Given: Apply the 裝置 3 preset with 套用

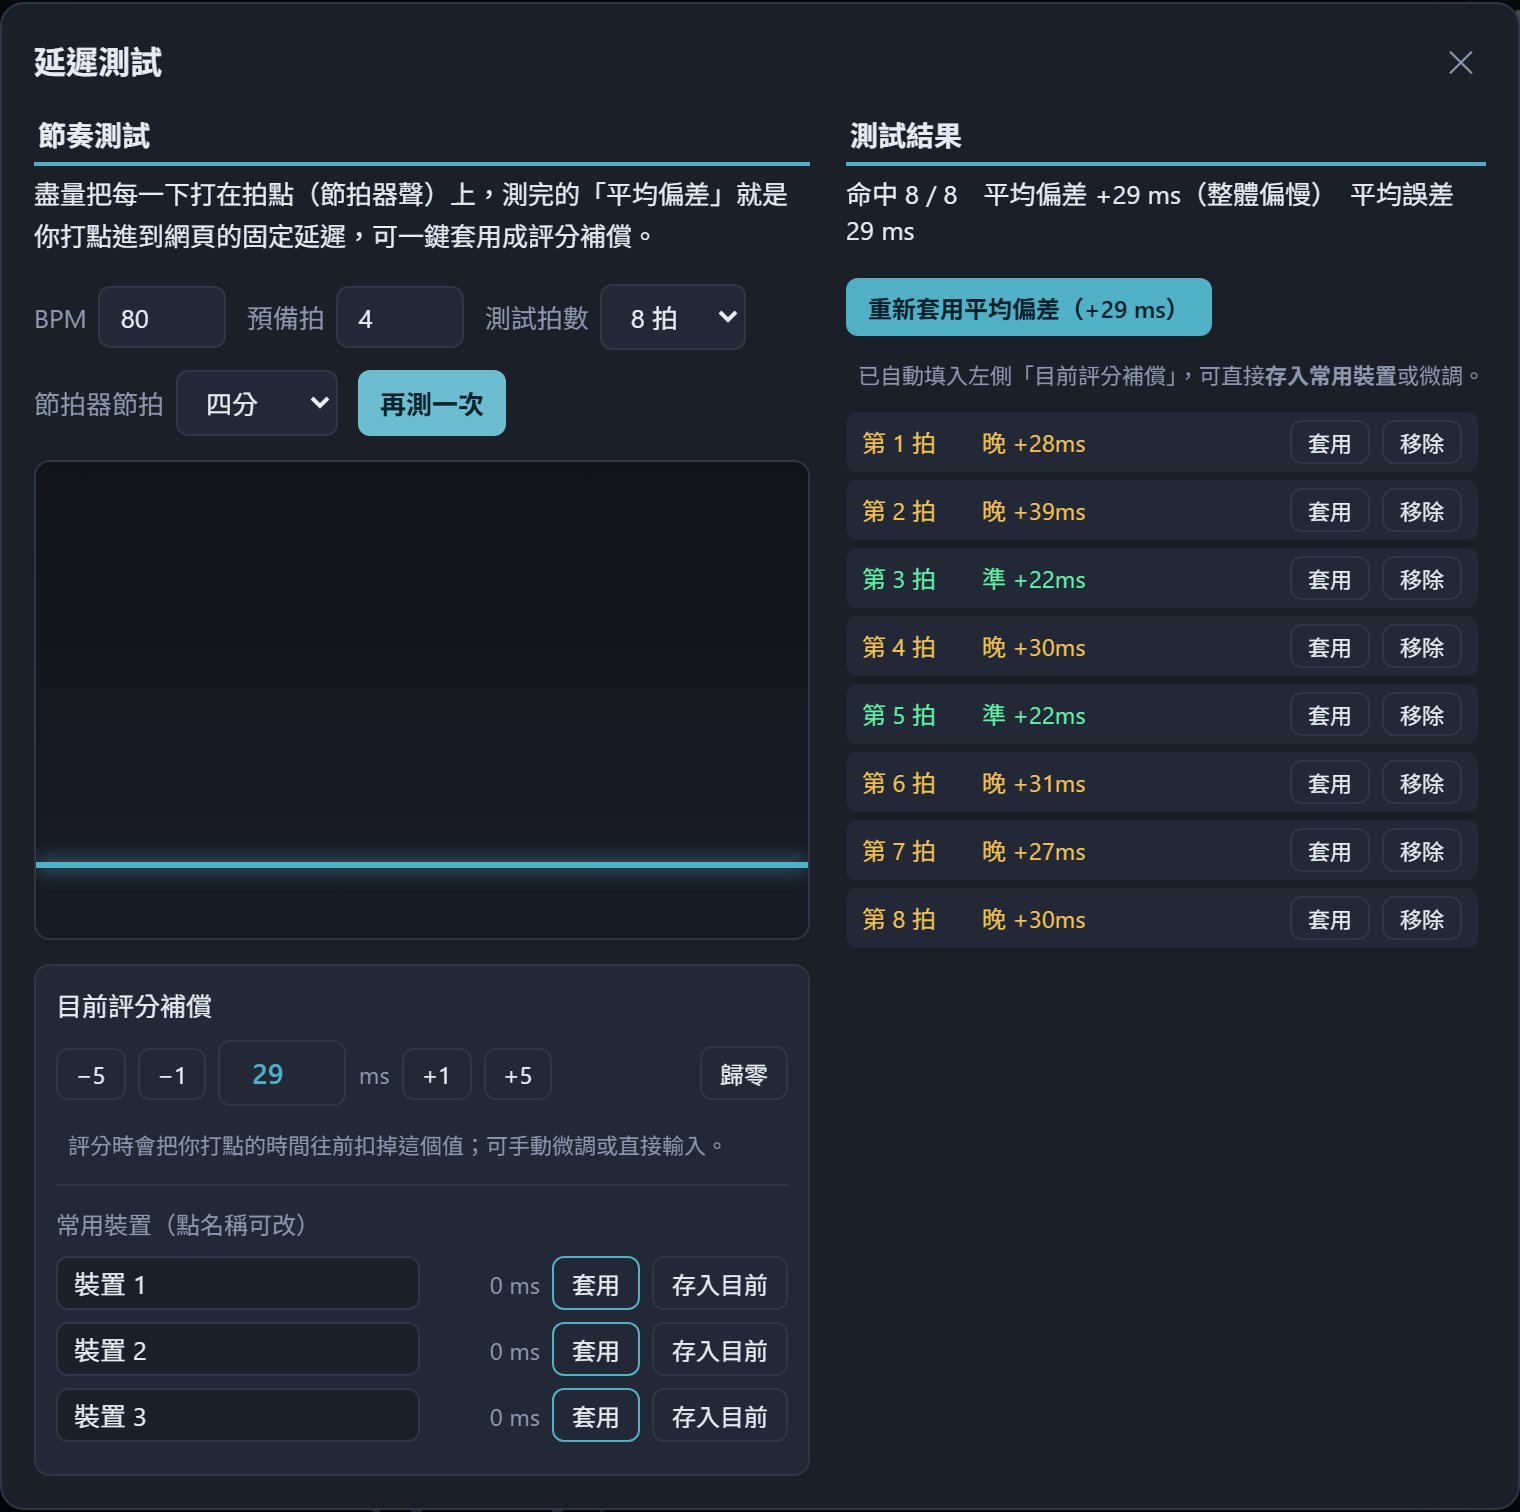Looking at the screenshot, I should [596, 1415].
